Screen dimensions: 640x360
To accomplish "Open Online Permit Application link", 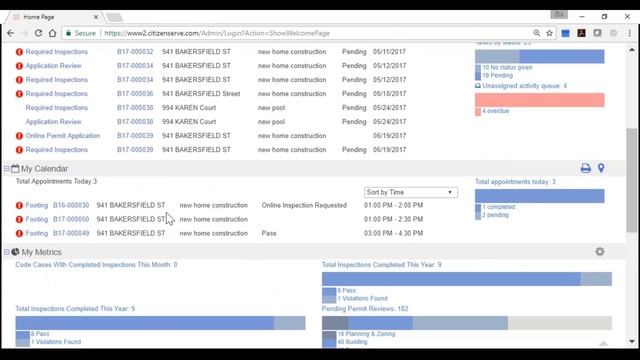I will (x=62, y=136).
